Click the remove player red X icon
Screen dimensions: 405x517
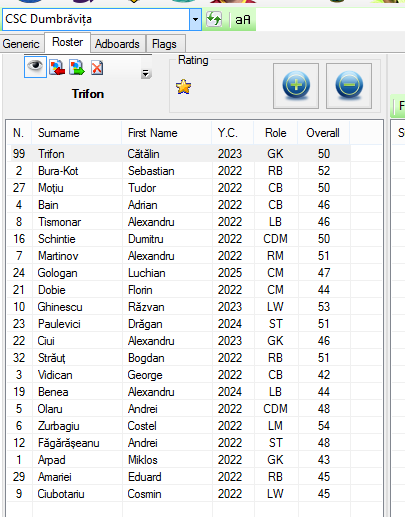pos(97,68)
